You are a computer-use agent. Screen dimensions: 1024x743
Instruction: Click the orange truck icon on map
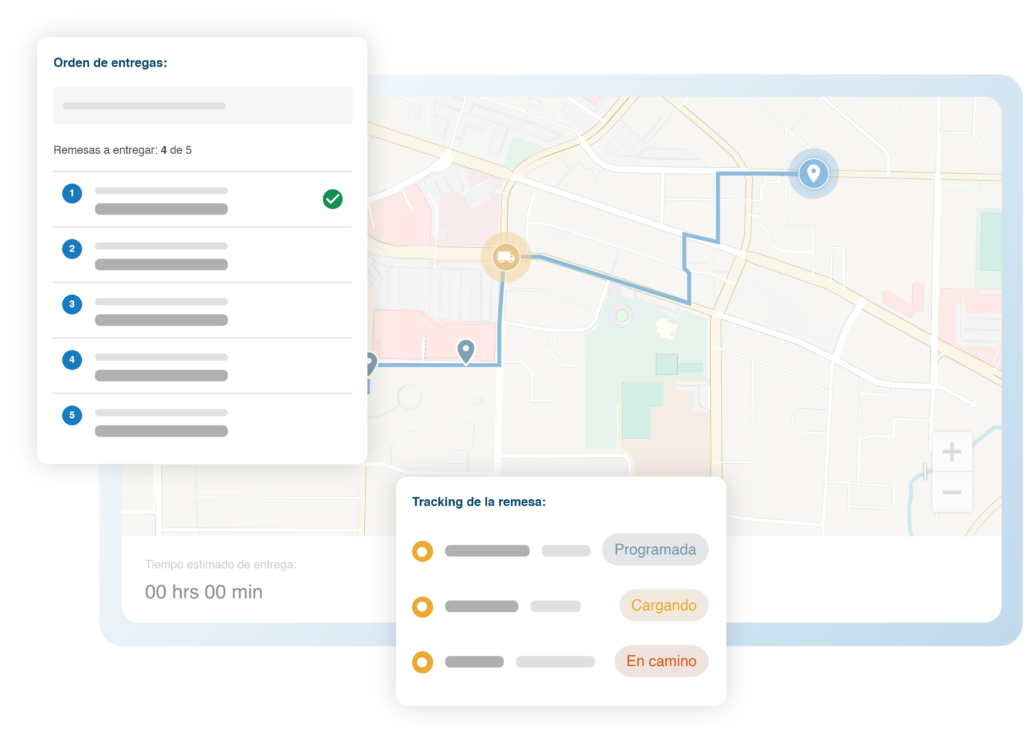pos(506,257)
